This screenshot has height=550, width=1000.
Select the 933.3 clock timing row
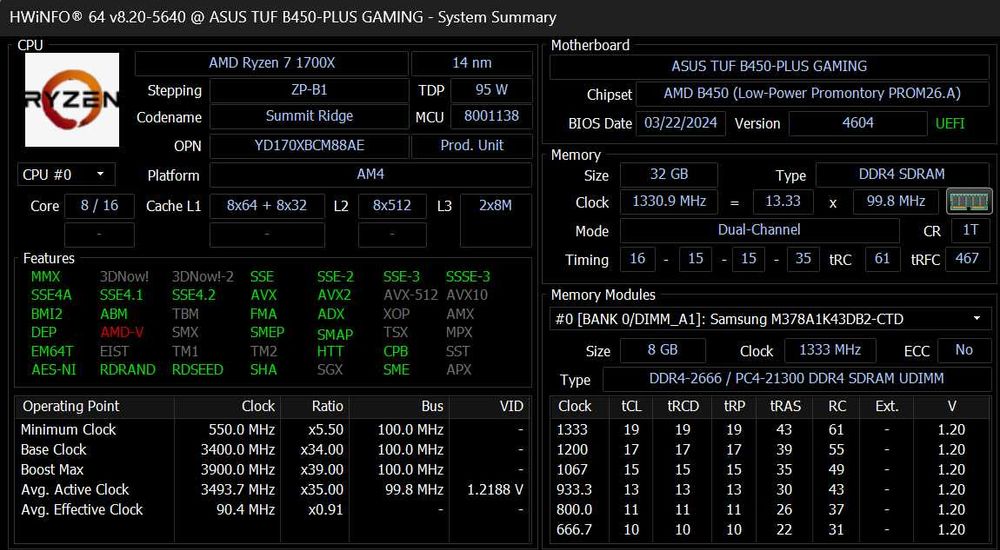(x=769, y=490)
